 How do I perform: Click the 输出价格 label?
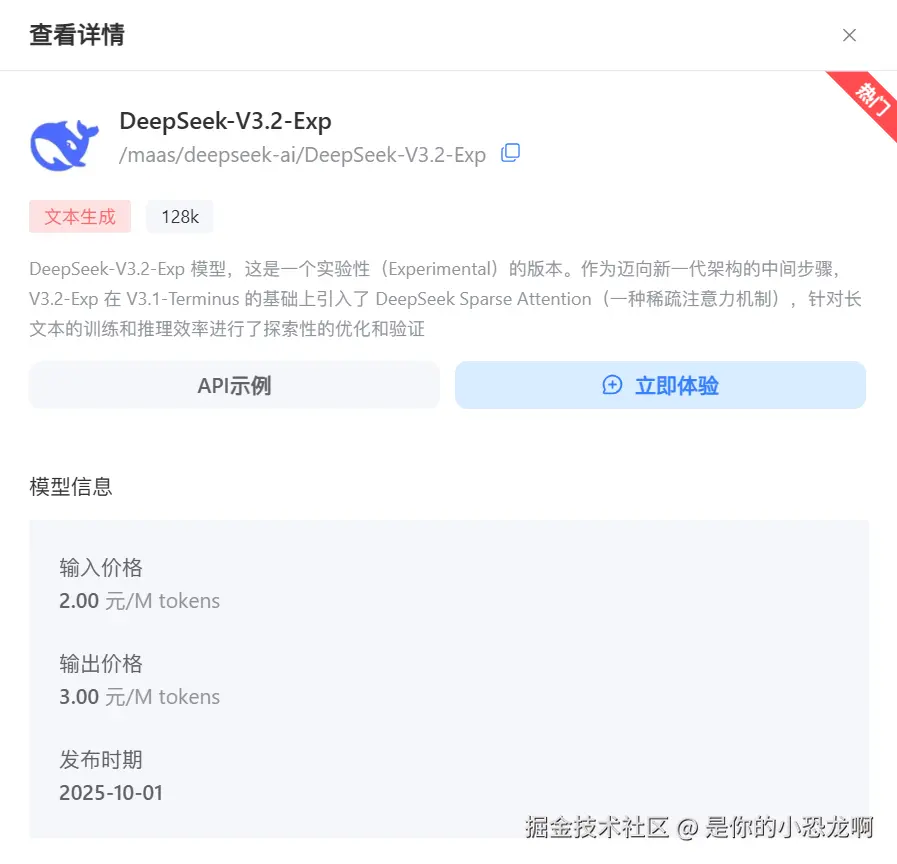101,664
